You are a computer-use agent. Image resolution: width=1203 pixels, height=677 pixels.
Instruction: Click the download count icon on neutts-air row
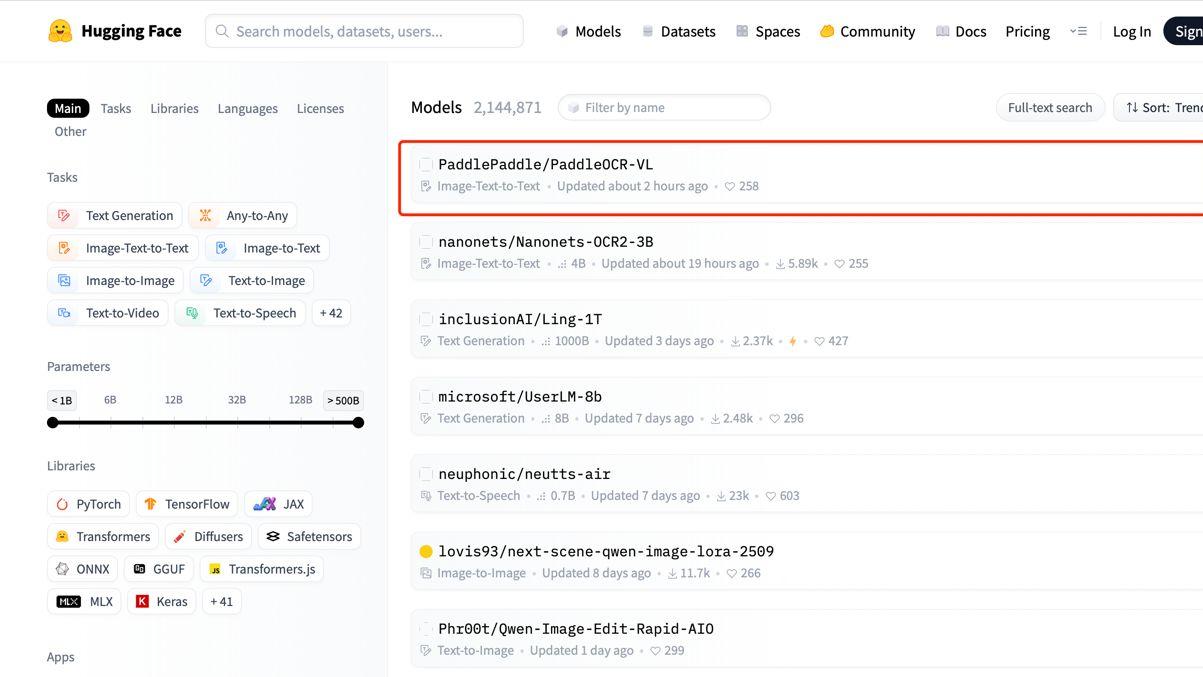(x=721, y=496)
